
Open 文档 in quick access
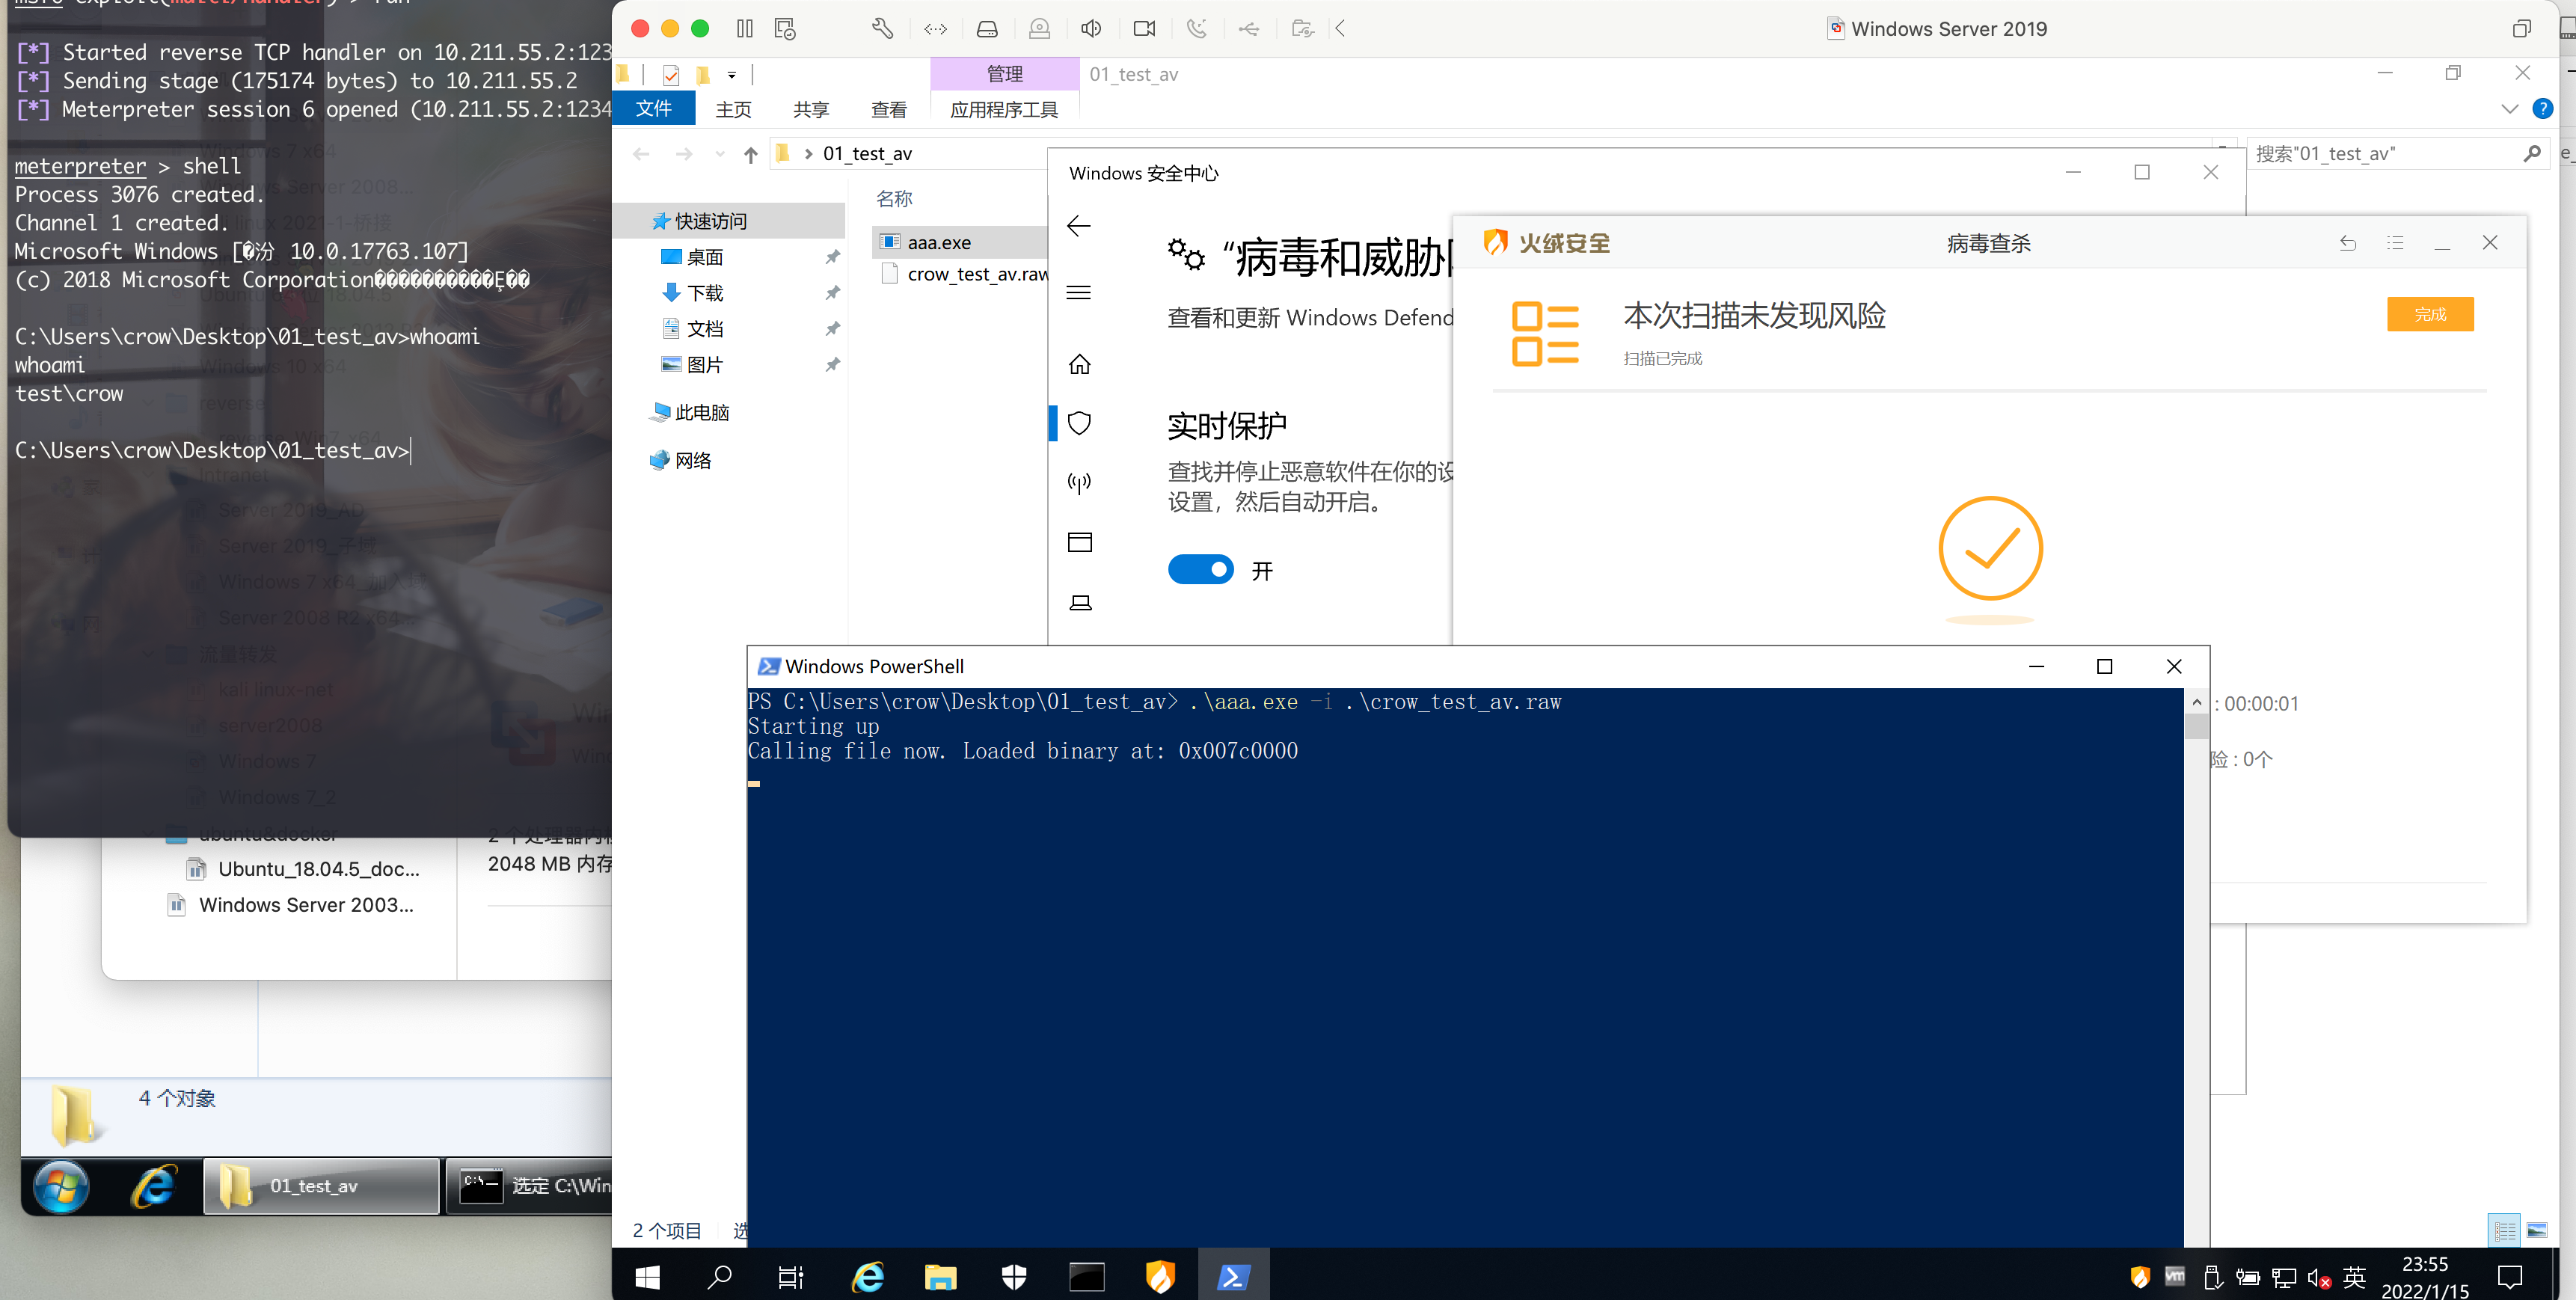click(x=704, y=329)
